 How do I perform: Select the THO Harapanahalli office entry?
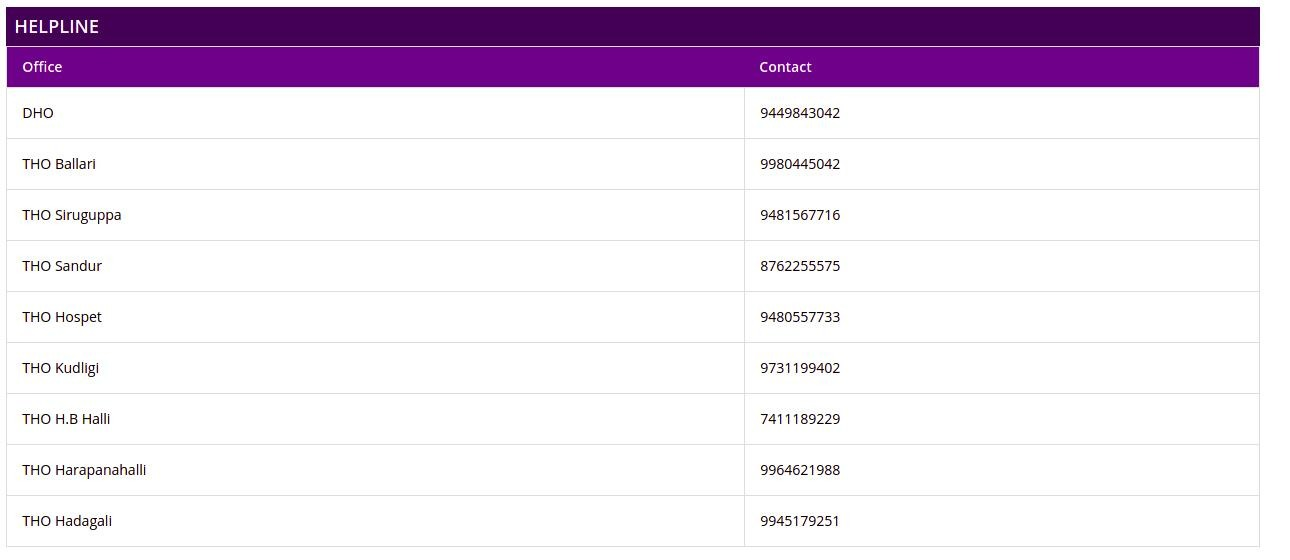[84, 470]
